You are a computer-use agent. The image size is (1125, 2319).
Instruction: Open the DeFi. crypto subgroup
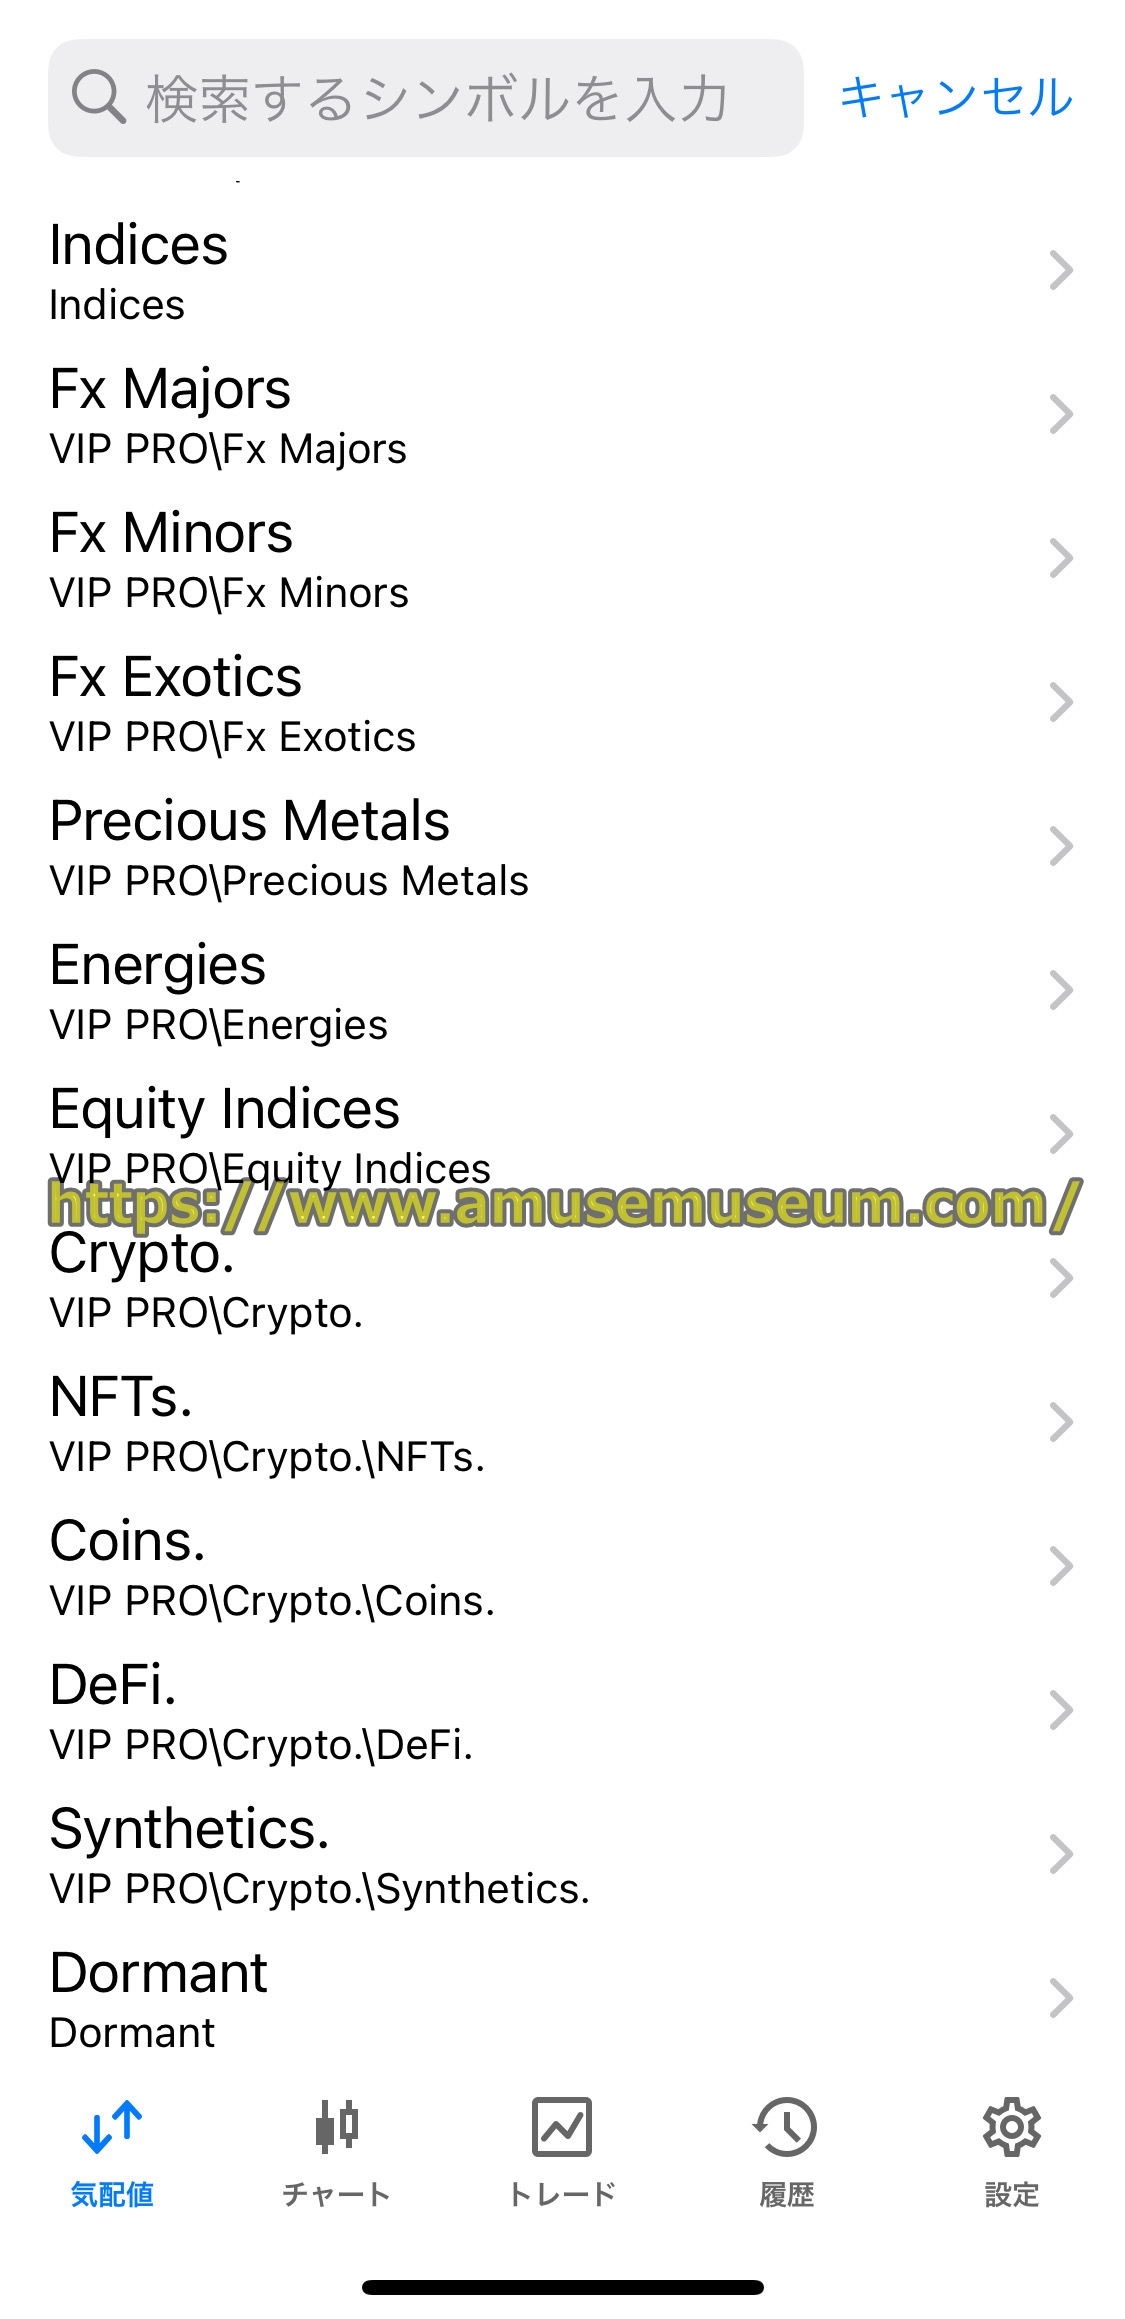click(x=562, y=1711)
